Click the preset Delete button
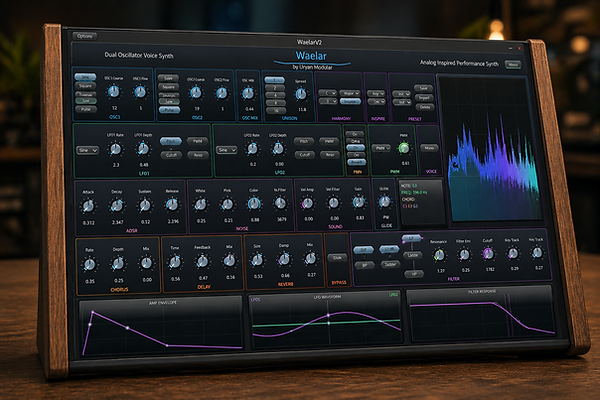The width and height of the screenshot is (600, 400). 425,107
